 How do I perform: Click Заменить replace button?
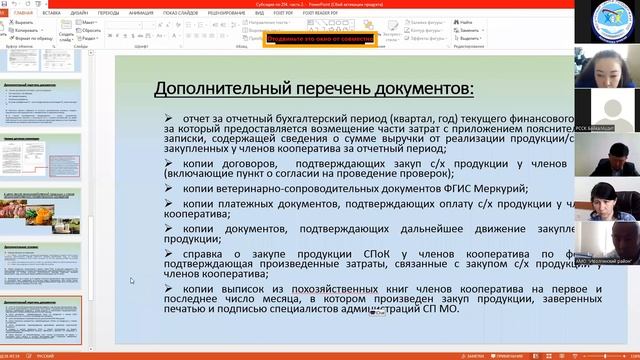[x=469, y=30]
